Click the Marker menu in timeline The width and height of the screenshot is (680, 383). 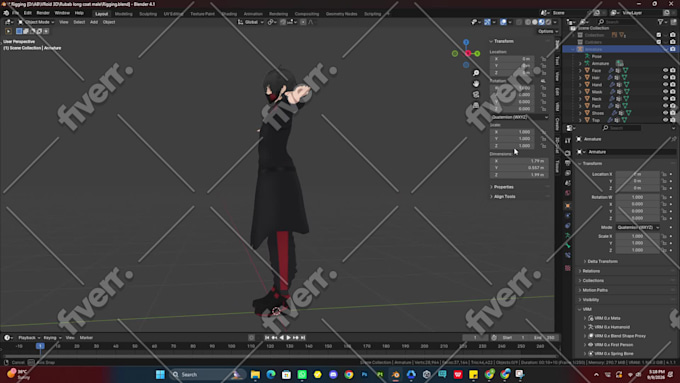coord(86,337)
